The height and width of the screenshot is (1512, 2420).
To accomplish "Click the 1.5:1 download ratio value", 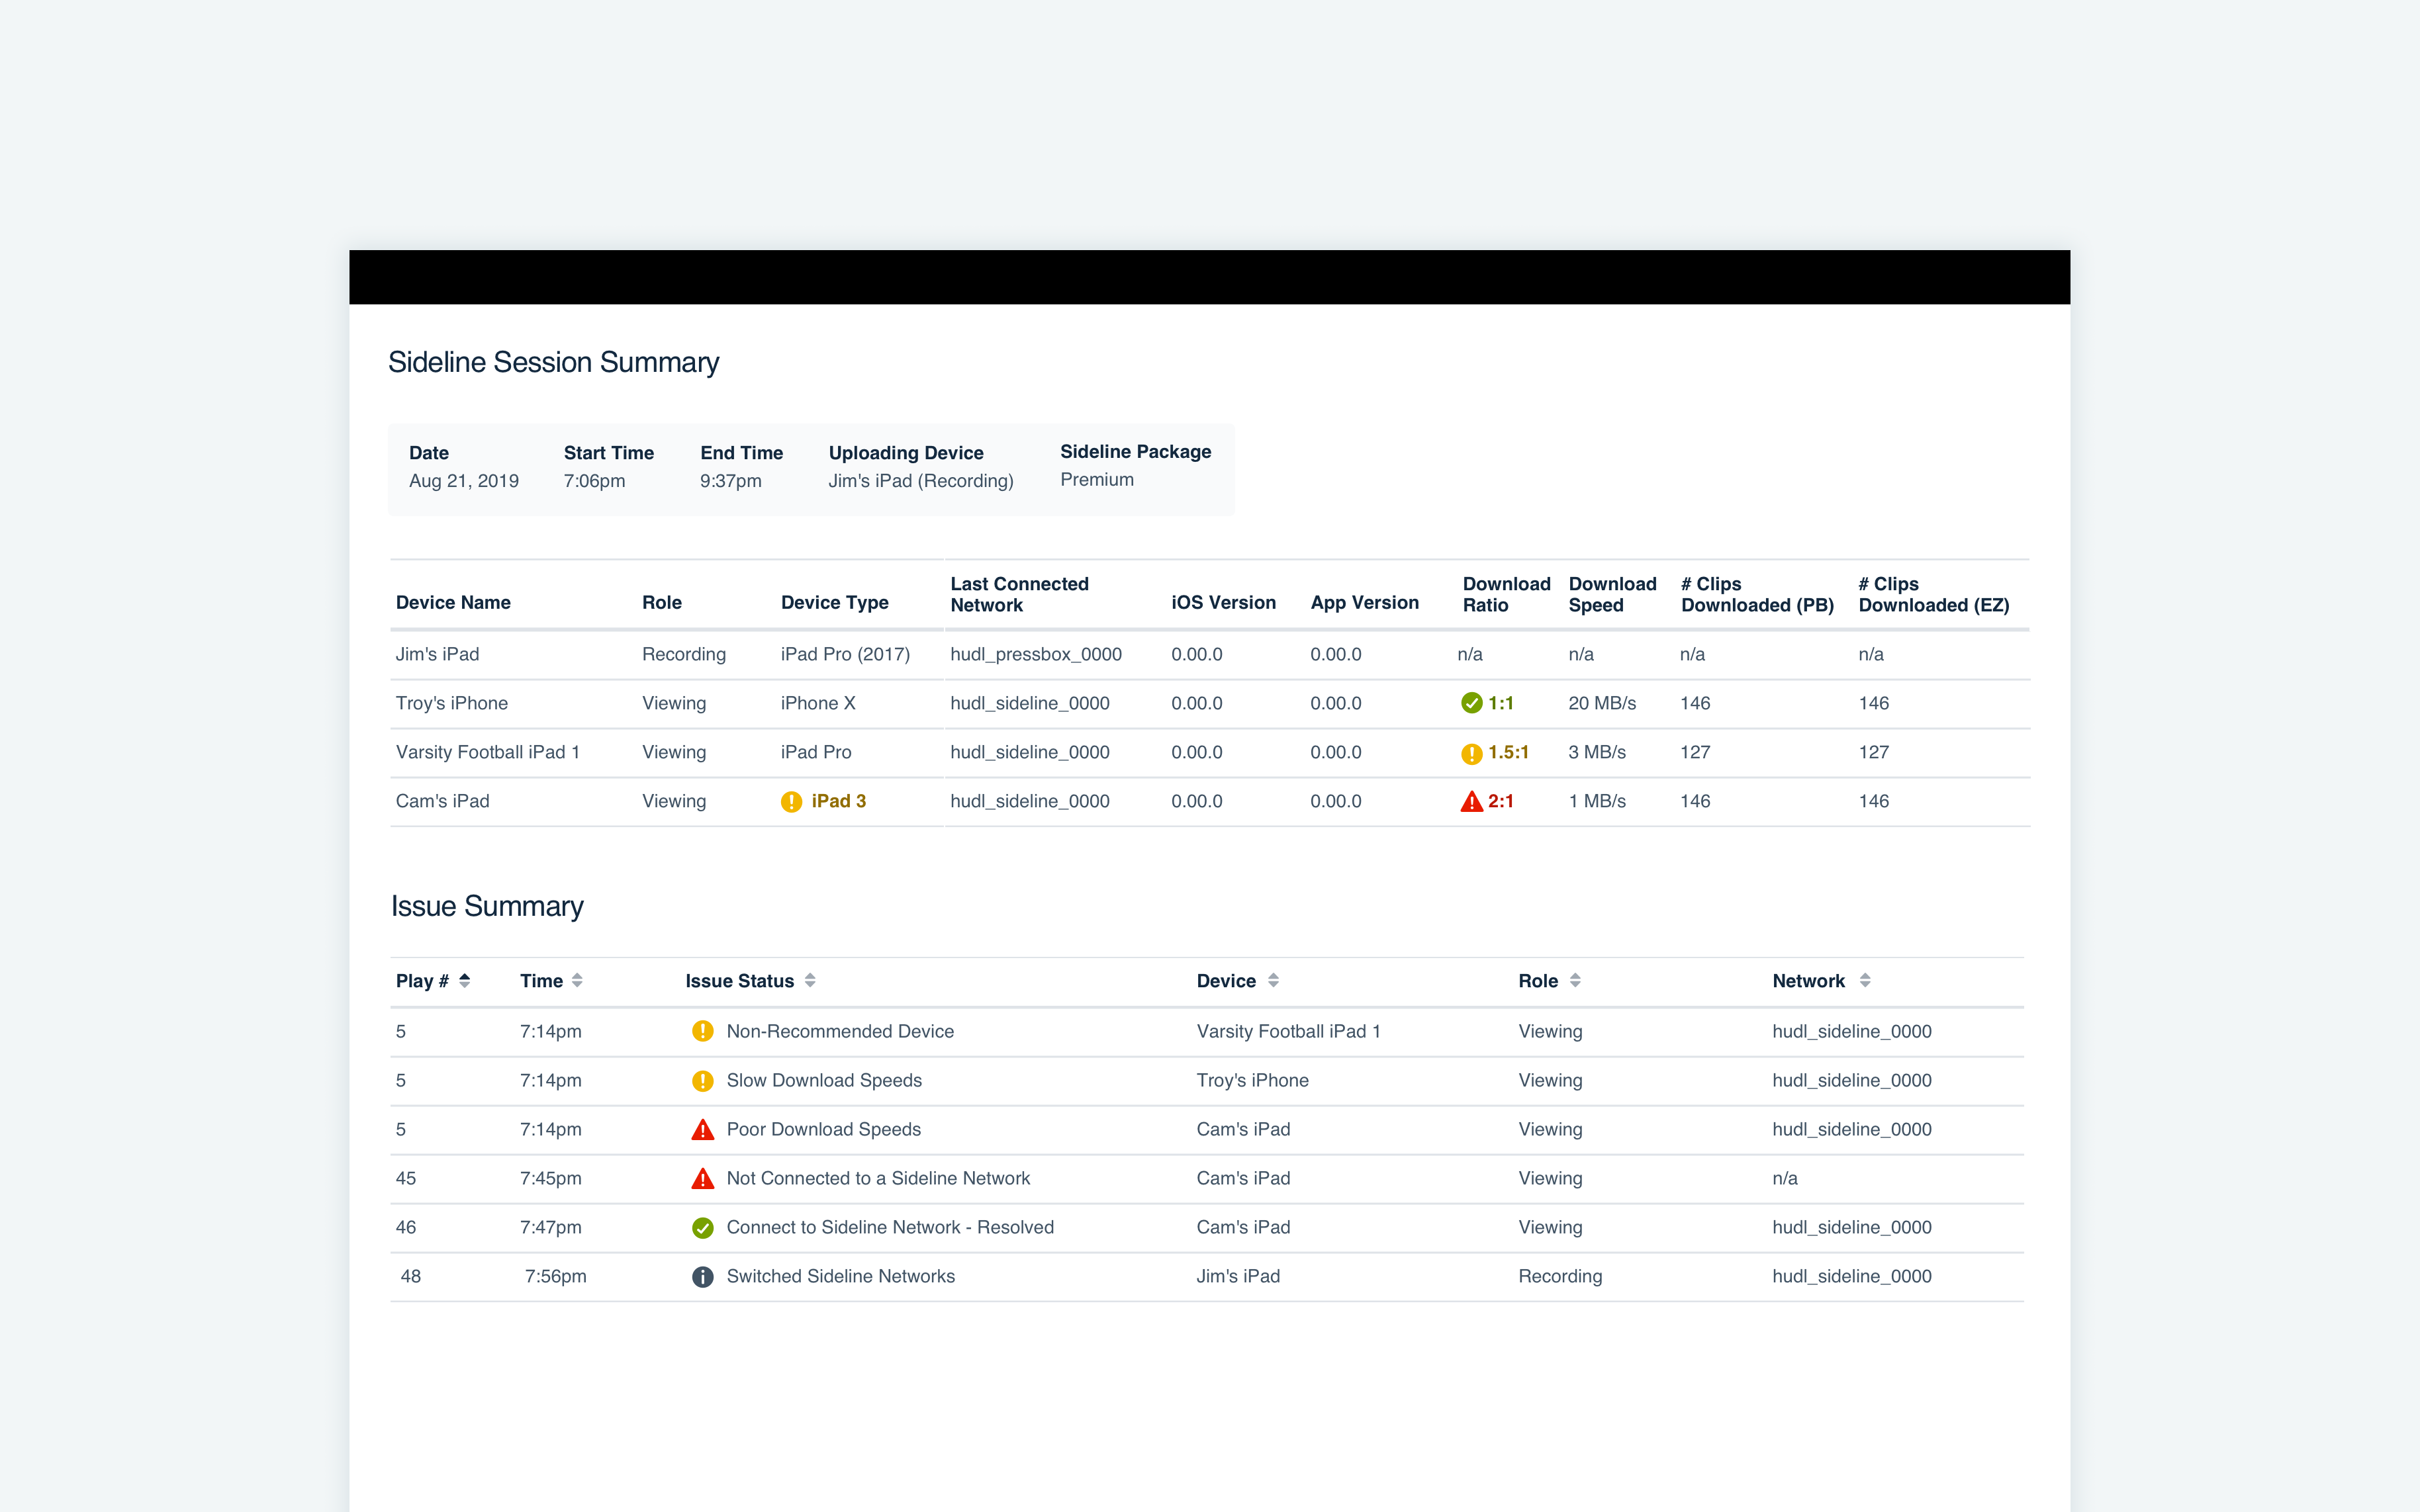I will pos(1509,752).
